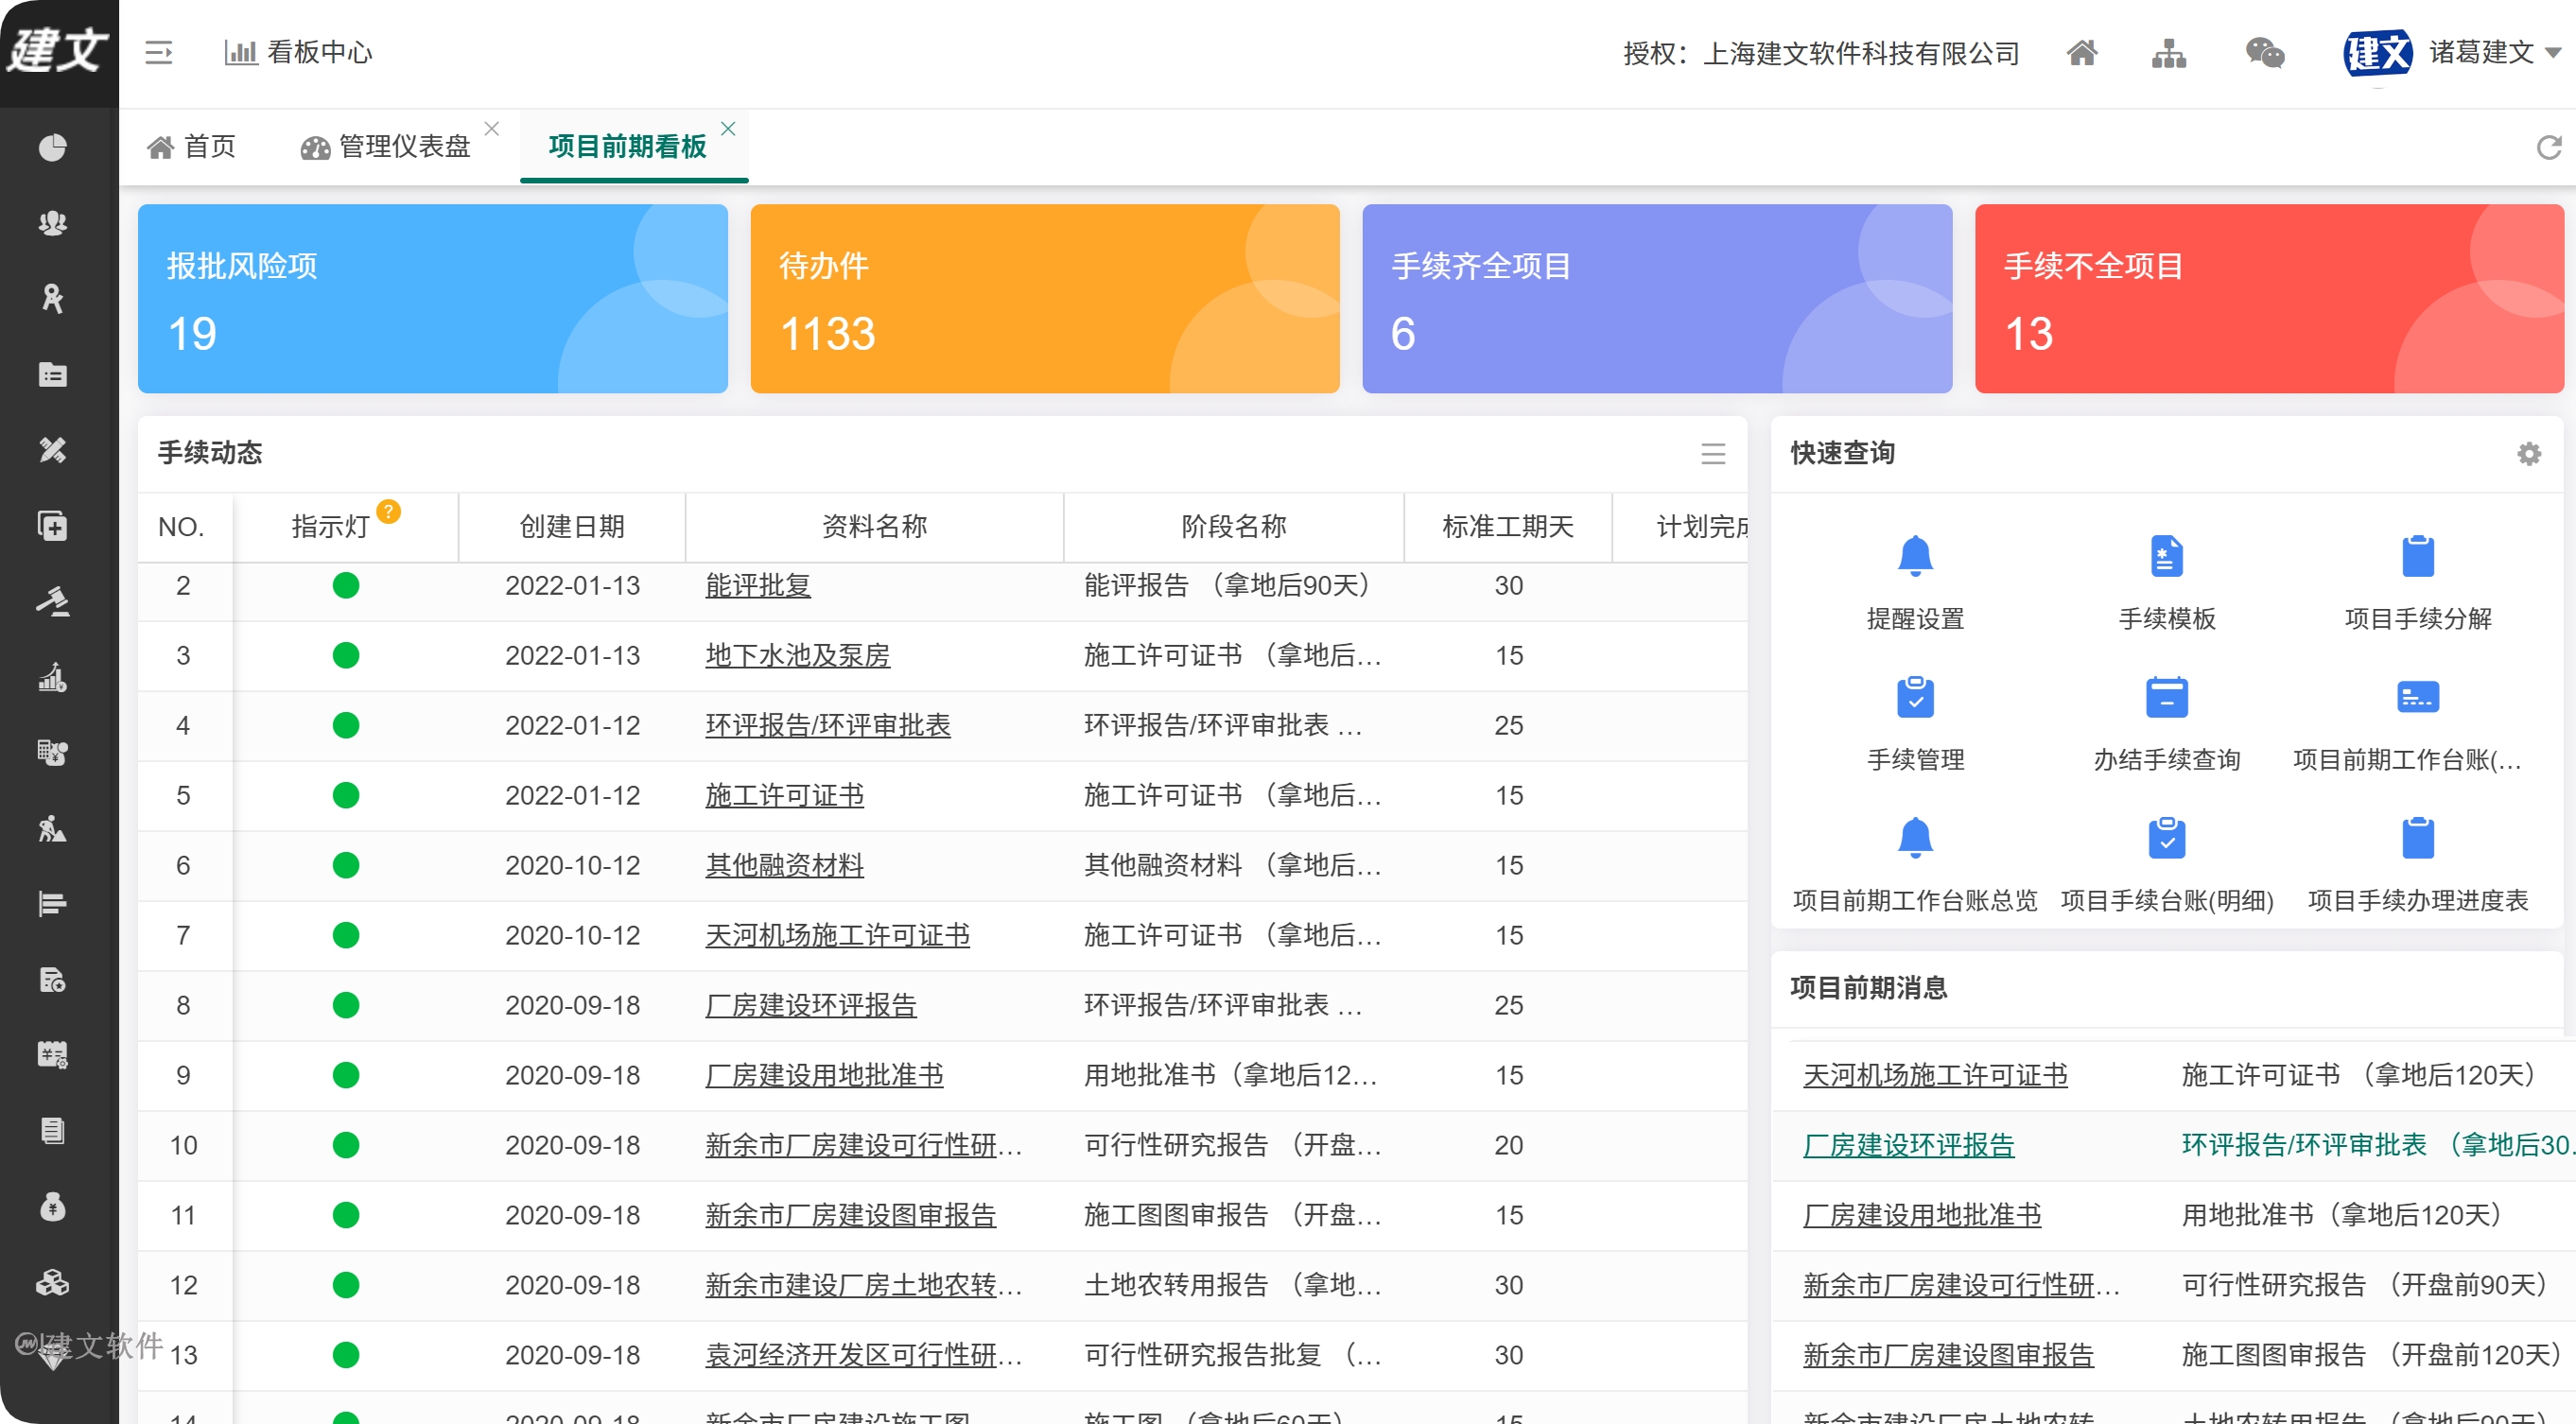Open the 看板中心 menu
The image size is (2576, 1424).
click(298, 52)
